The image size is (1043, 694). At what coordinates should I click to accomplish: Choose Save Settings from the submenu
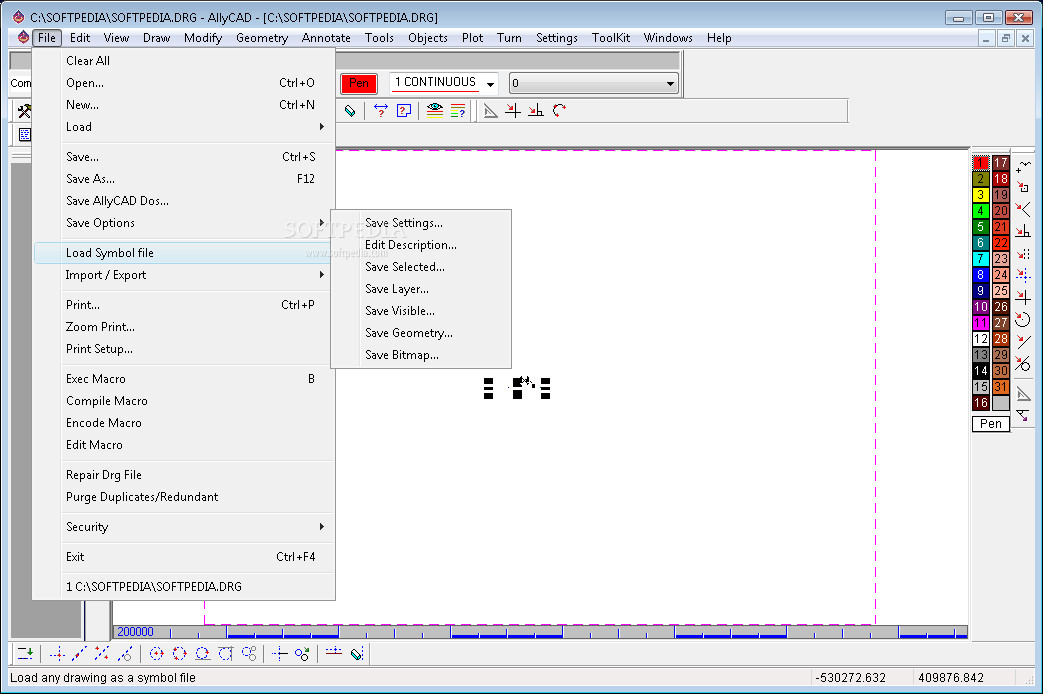pyautogui.click(x=421, y=223)
